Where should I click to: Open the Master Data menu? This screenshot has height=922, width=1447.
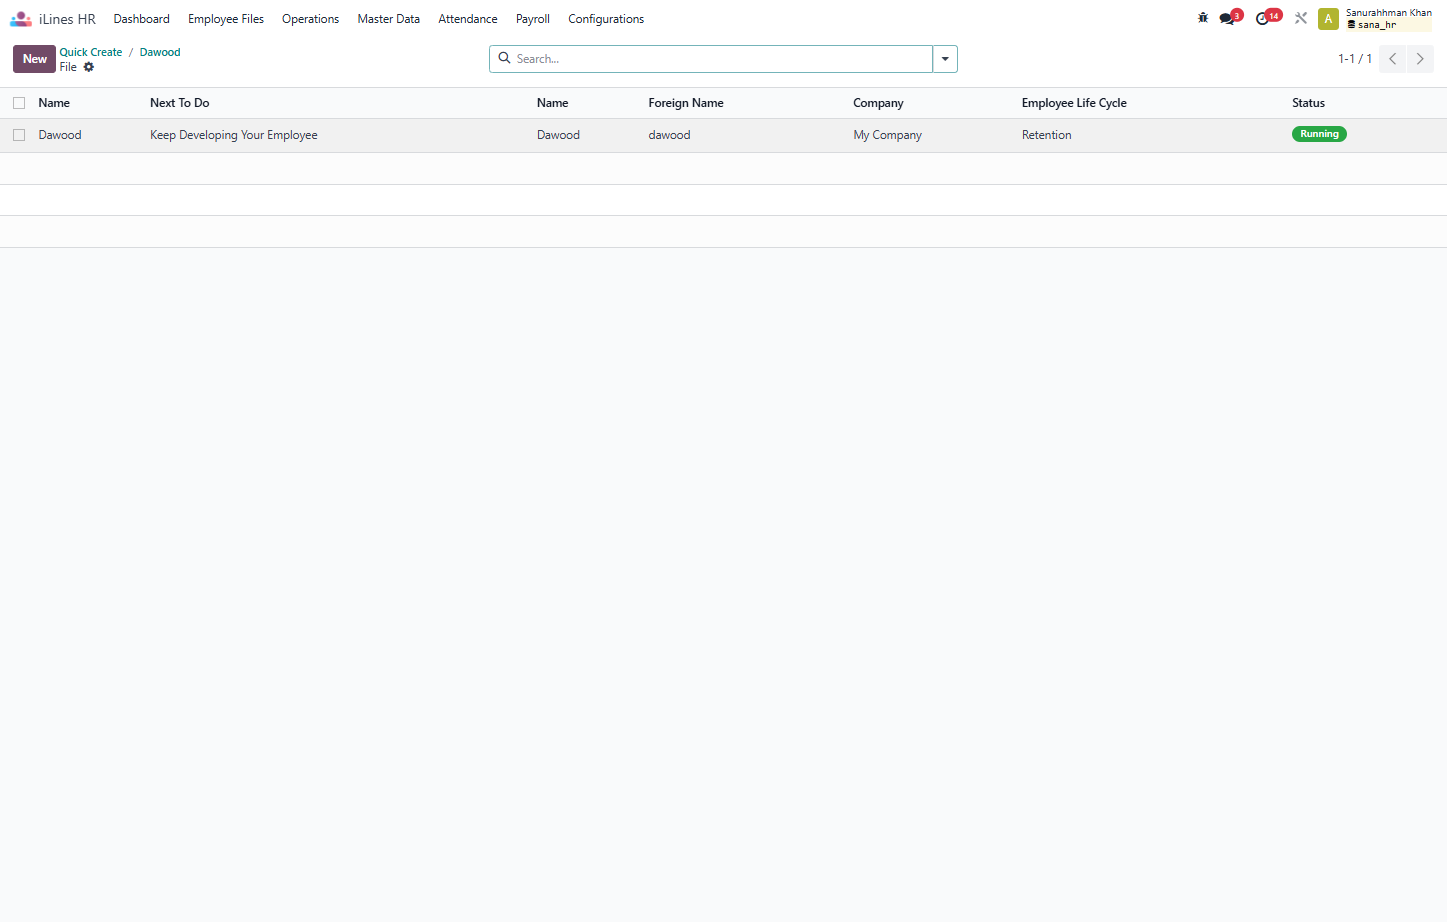click(x=389, y=19)
